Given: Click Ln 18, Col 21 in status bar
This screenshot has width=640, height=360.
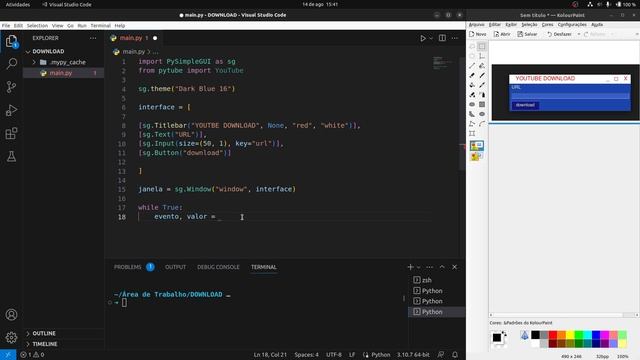Looking at the screenshot, I should pyautogui.click(x=270, y=355).
